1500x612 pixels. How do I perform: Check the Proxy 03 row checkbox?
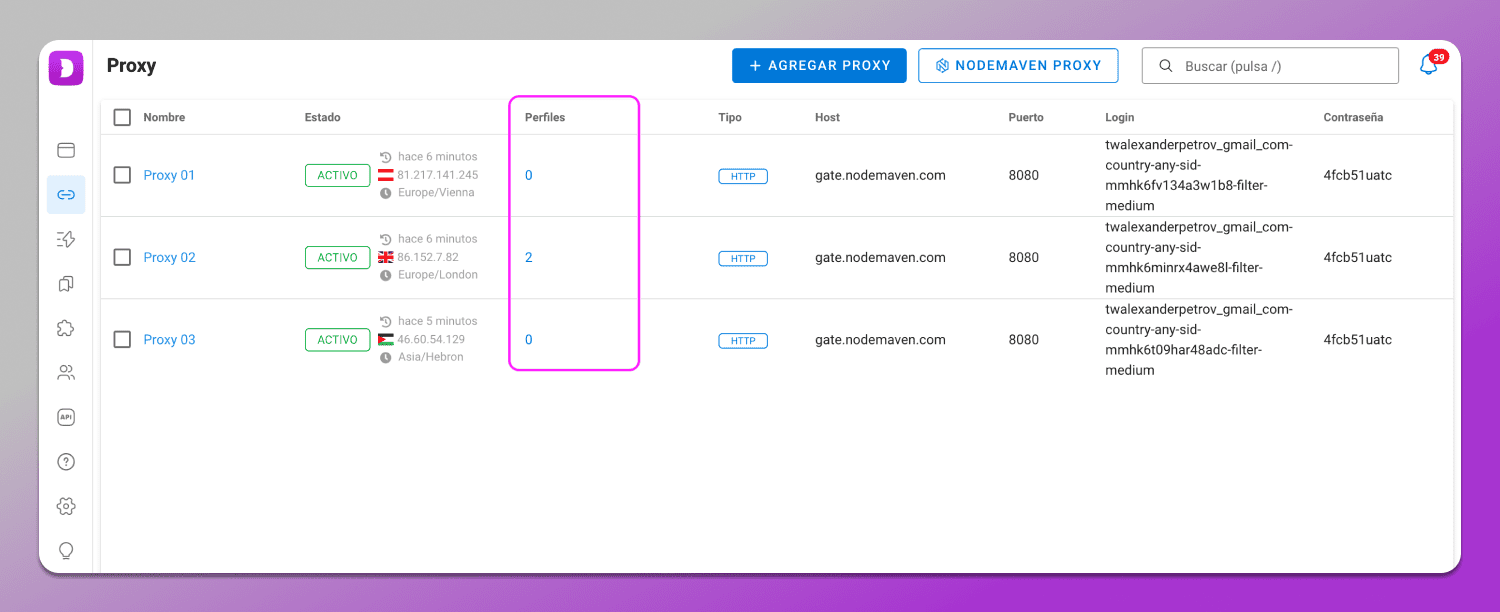(122, 339)
